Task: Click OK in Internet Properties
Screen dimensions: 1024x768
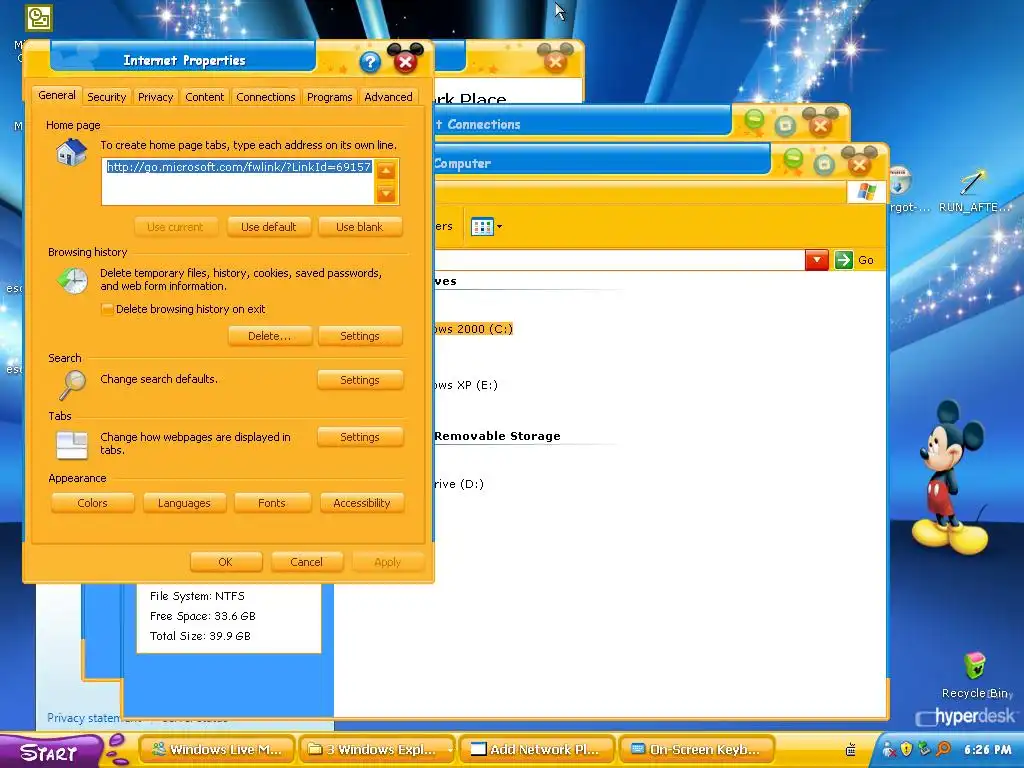Action: pyautogui.click(x=226, y=562)
